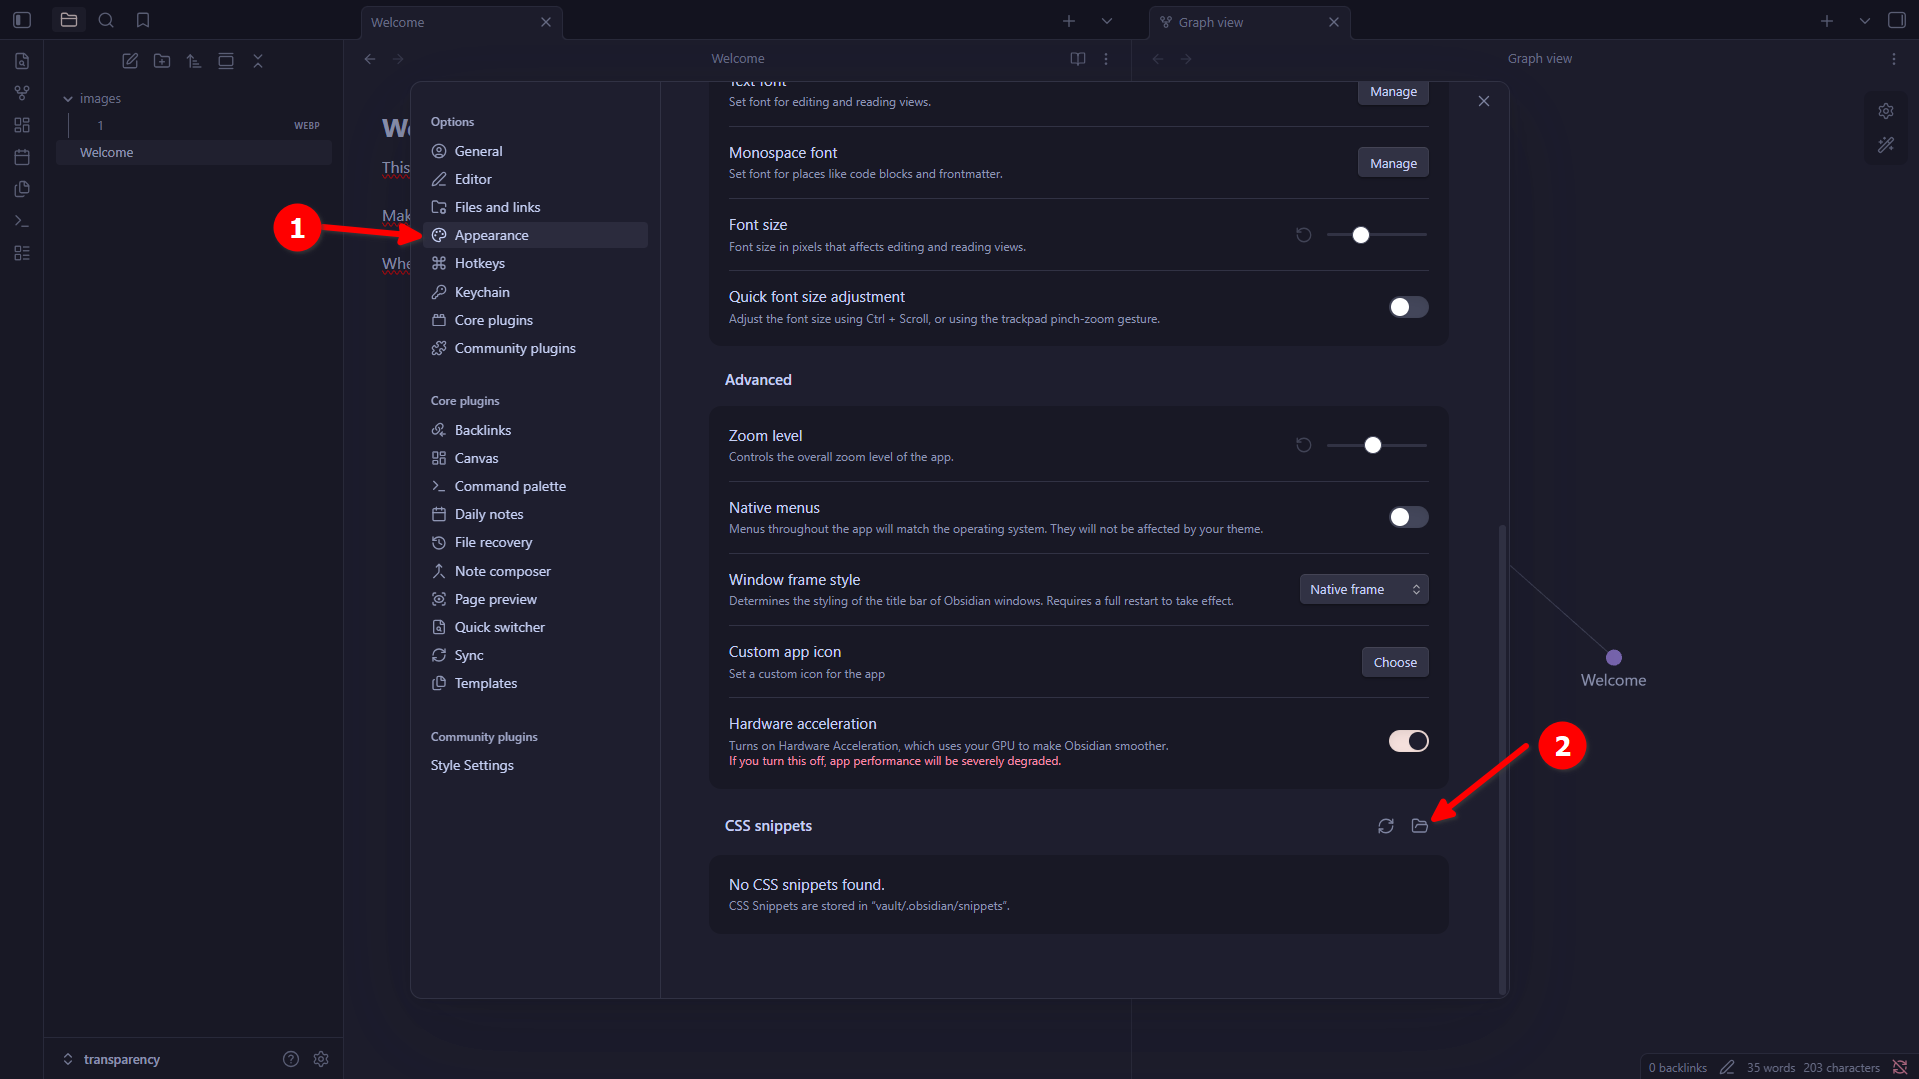This screenshot has width=1919, height=1079.
Task: Collapse the images folder
Action: (x=68, y=99)
